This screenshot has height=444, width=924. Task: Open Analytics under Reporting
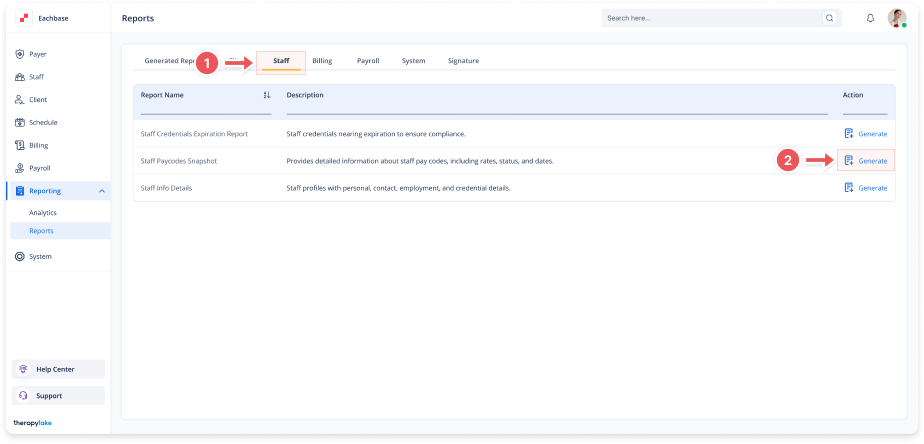coord(43,212)
